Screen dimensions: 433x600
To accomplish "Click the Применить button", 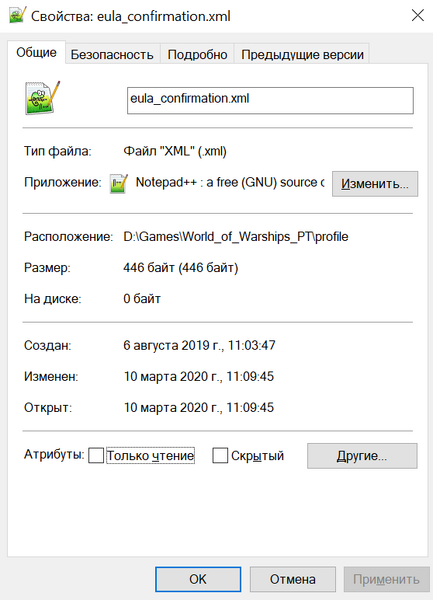I will pyautogui.click(x=386, y=579).
